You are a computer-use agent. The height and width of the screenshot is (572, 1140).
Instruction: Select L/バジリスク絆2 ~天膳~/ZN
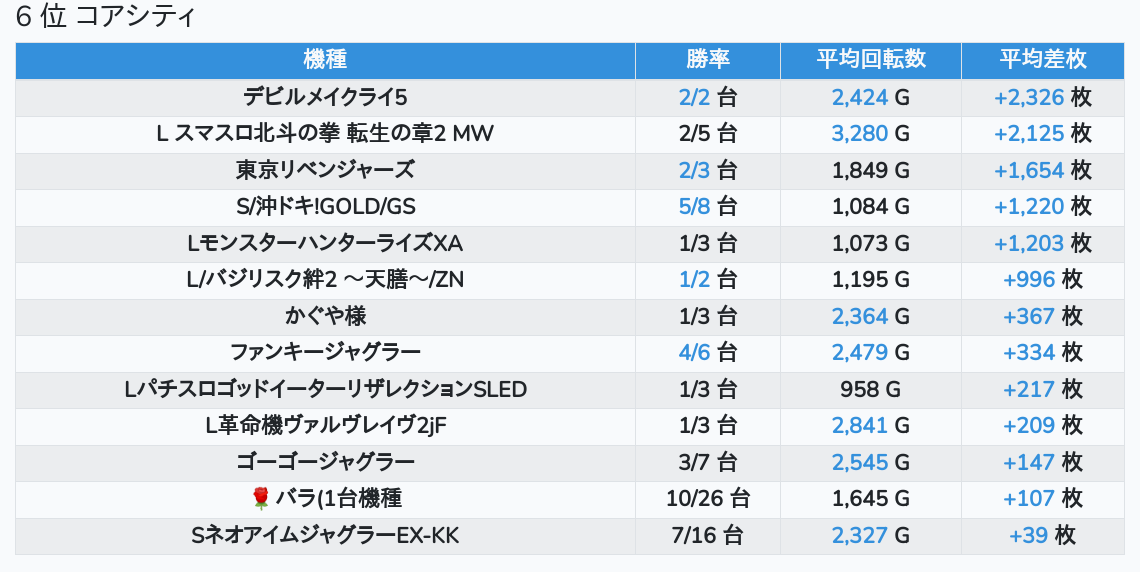pos(325,280)
